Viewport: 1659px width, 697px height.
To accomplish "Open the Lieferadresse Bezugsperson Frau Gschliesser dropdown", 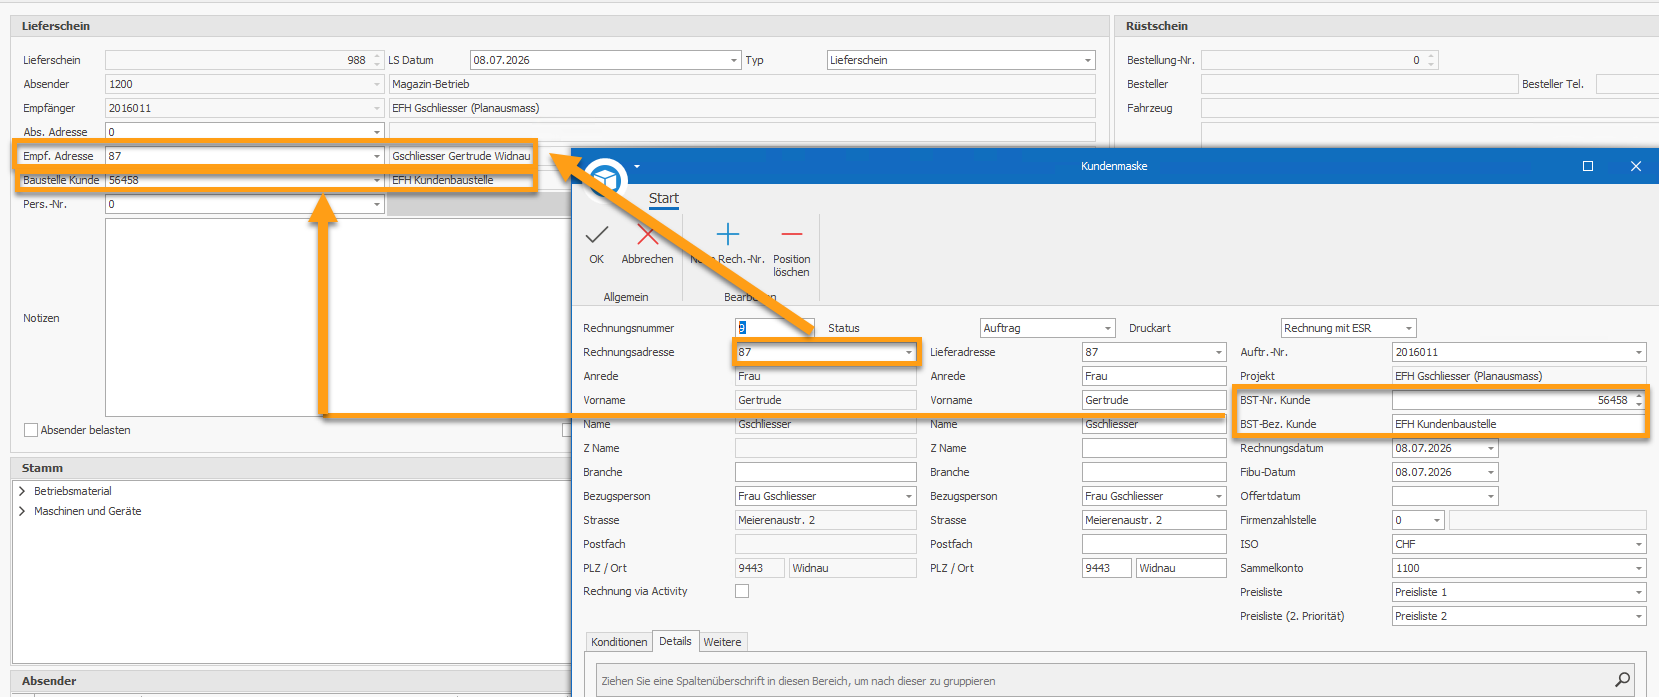I will [1219, 496].
